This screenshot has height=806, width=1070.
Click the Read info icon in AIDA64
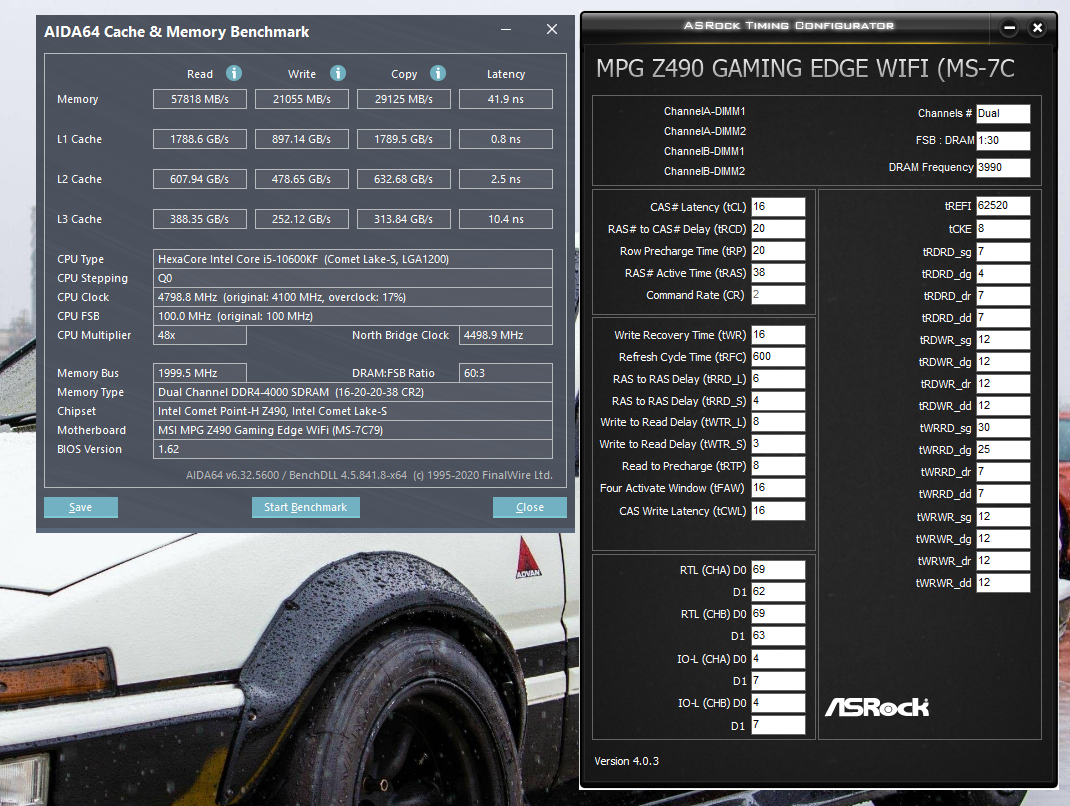pos(234,73)
